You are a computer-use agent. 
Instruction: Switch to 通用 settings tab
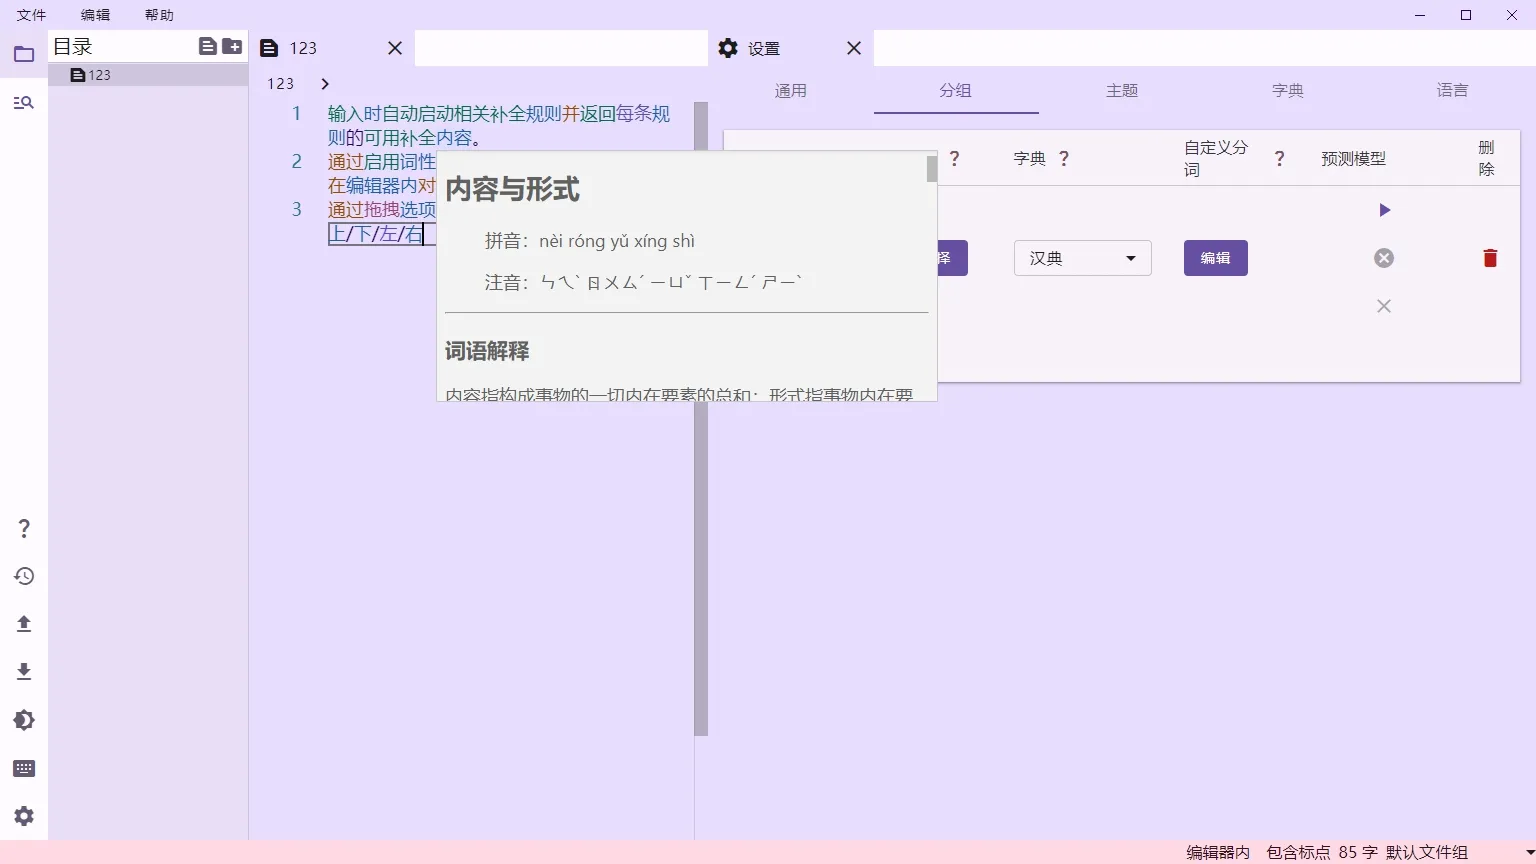coord(790,91)
